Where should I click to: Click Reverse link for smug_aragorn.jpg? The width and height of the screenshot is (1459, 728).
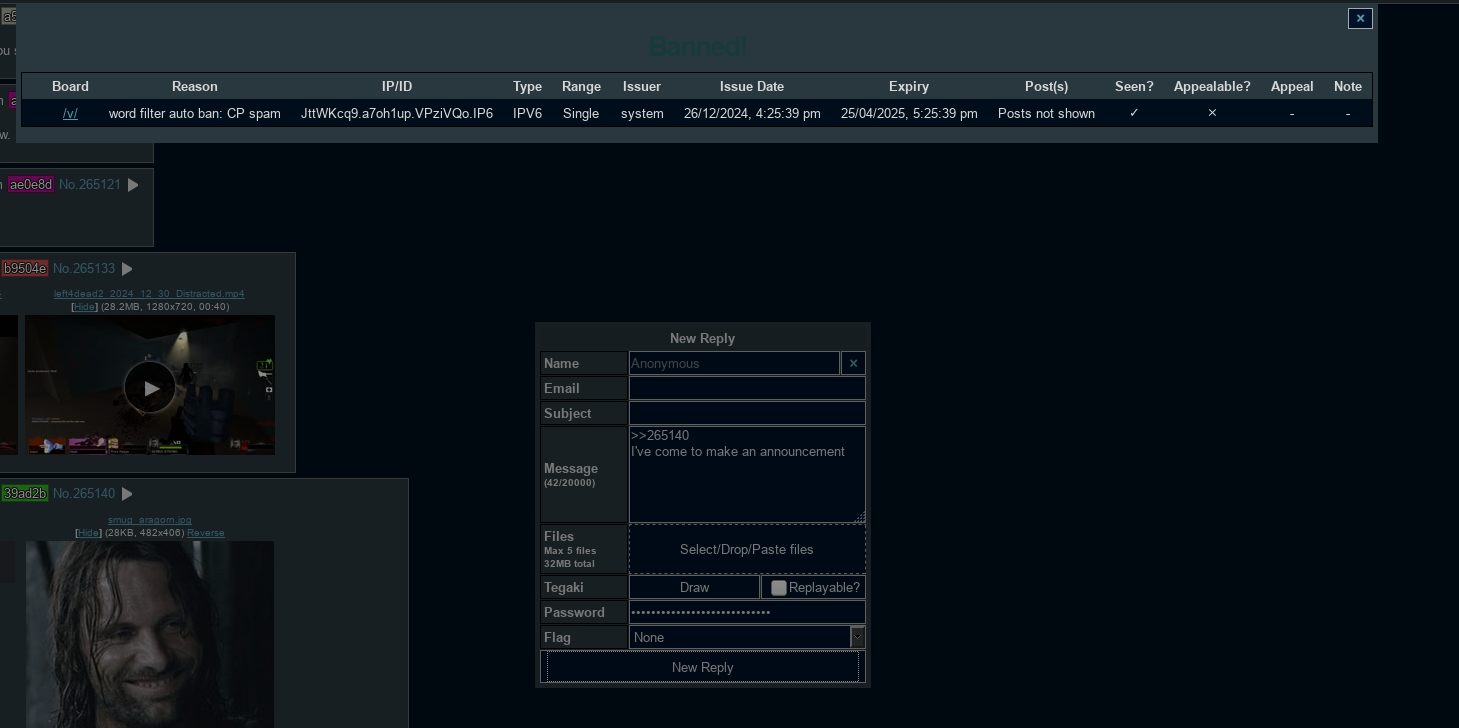coord(206,533)
